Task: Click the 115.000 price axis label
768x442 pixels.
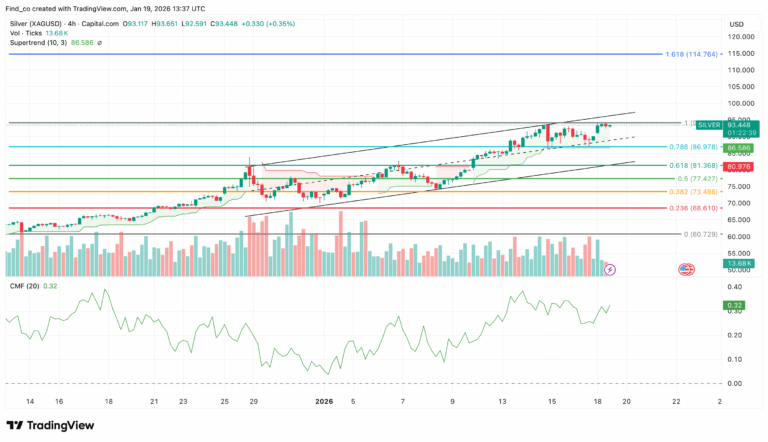Action: [741, 53]
